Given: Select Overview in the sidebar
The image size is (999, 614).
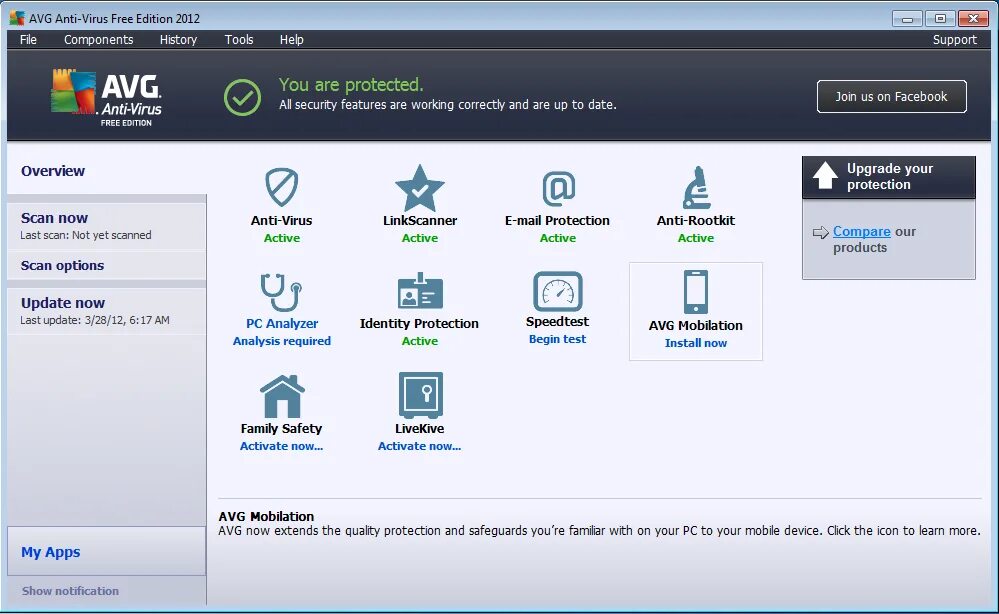Looking at the screenshot, I should pyautogui.click(x=106, y=171).
